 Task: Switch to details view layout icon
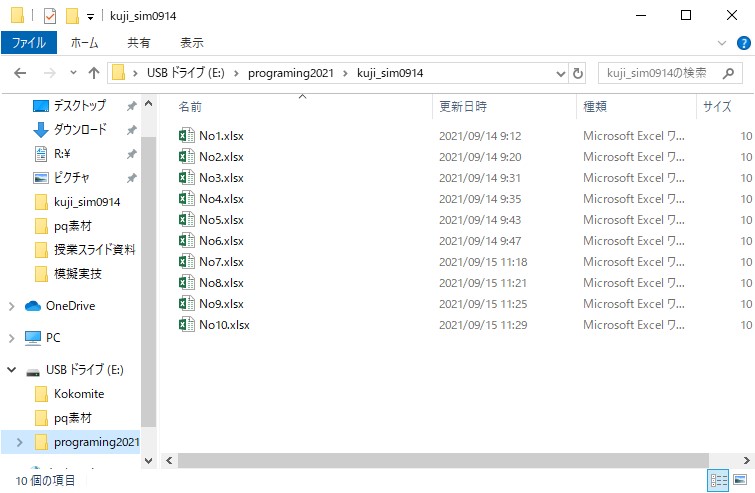718,480
